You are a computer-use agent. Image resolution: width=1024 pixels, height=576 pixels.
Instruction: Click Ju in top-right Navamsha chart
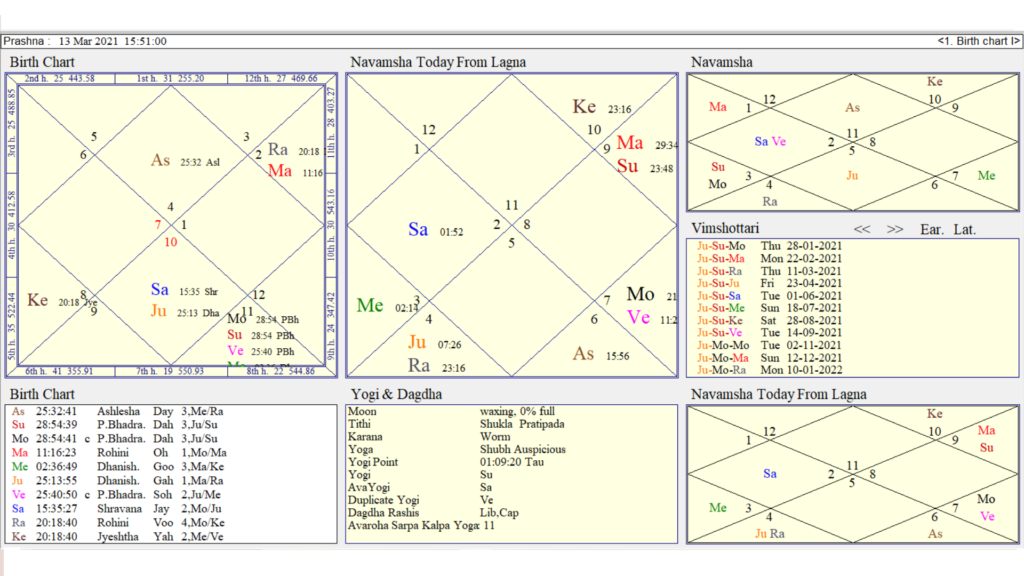(x=852, y=176)
